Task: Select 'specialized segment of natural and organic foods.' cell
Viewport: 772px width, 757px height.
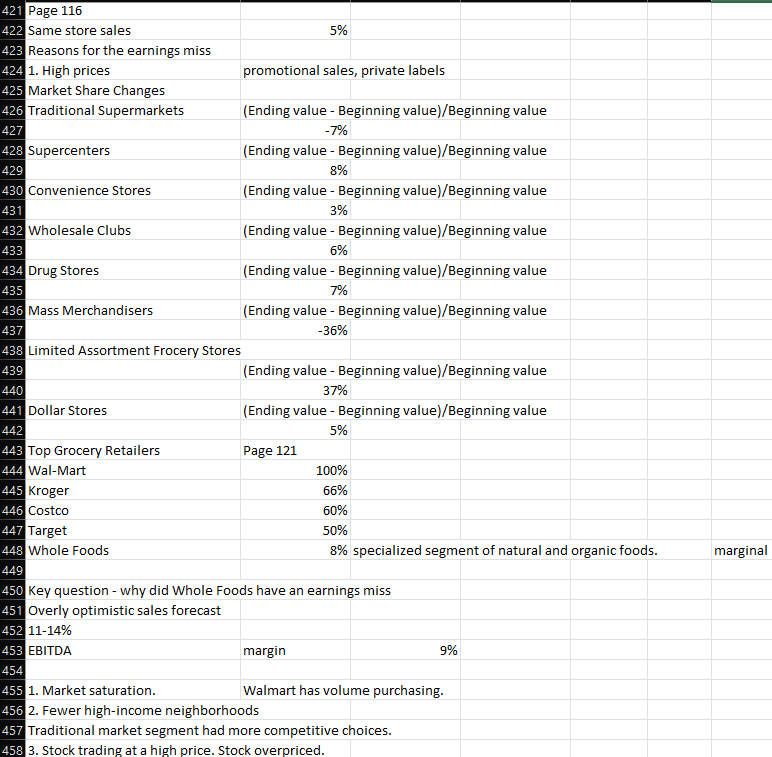Action: tap(505, 550)
